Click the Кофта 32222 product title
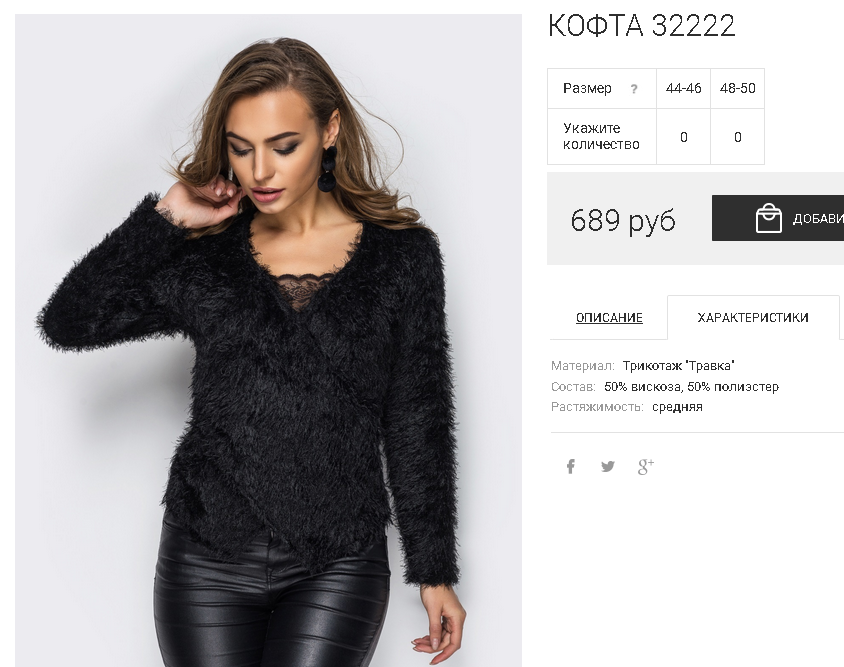The width and height of the screenshot is (844, 667). (x=642, y=25)
